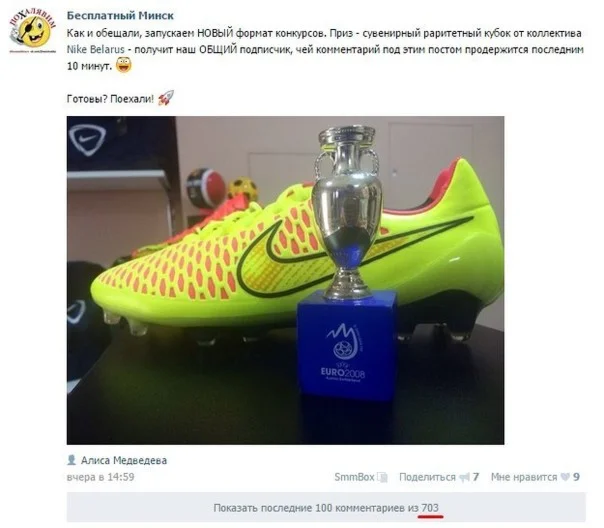604x528 pixels.
Task: View the share count 7
Action: click(476, 477)
